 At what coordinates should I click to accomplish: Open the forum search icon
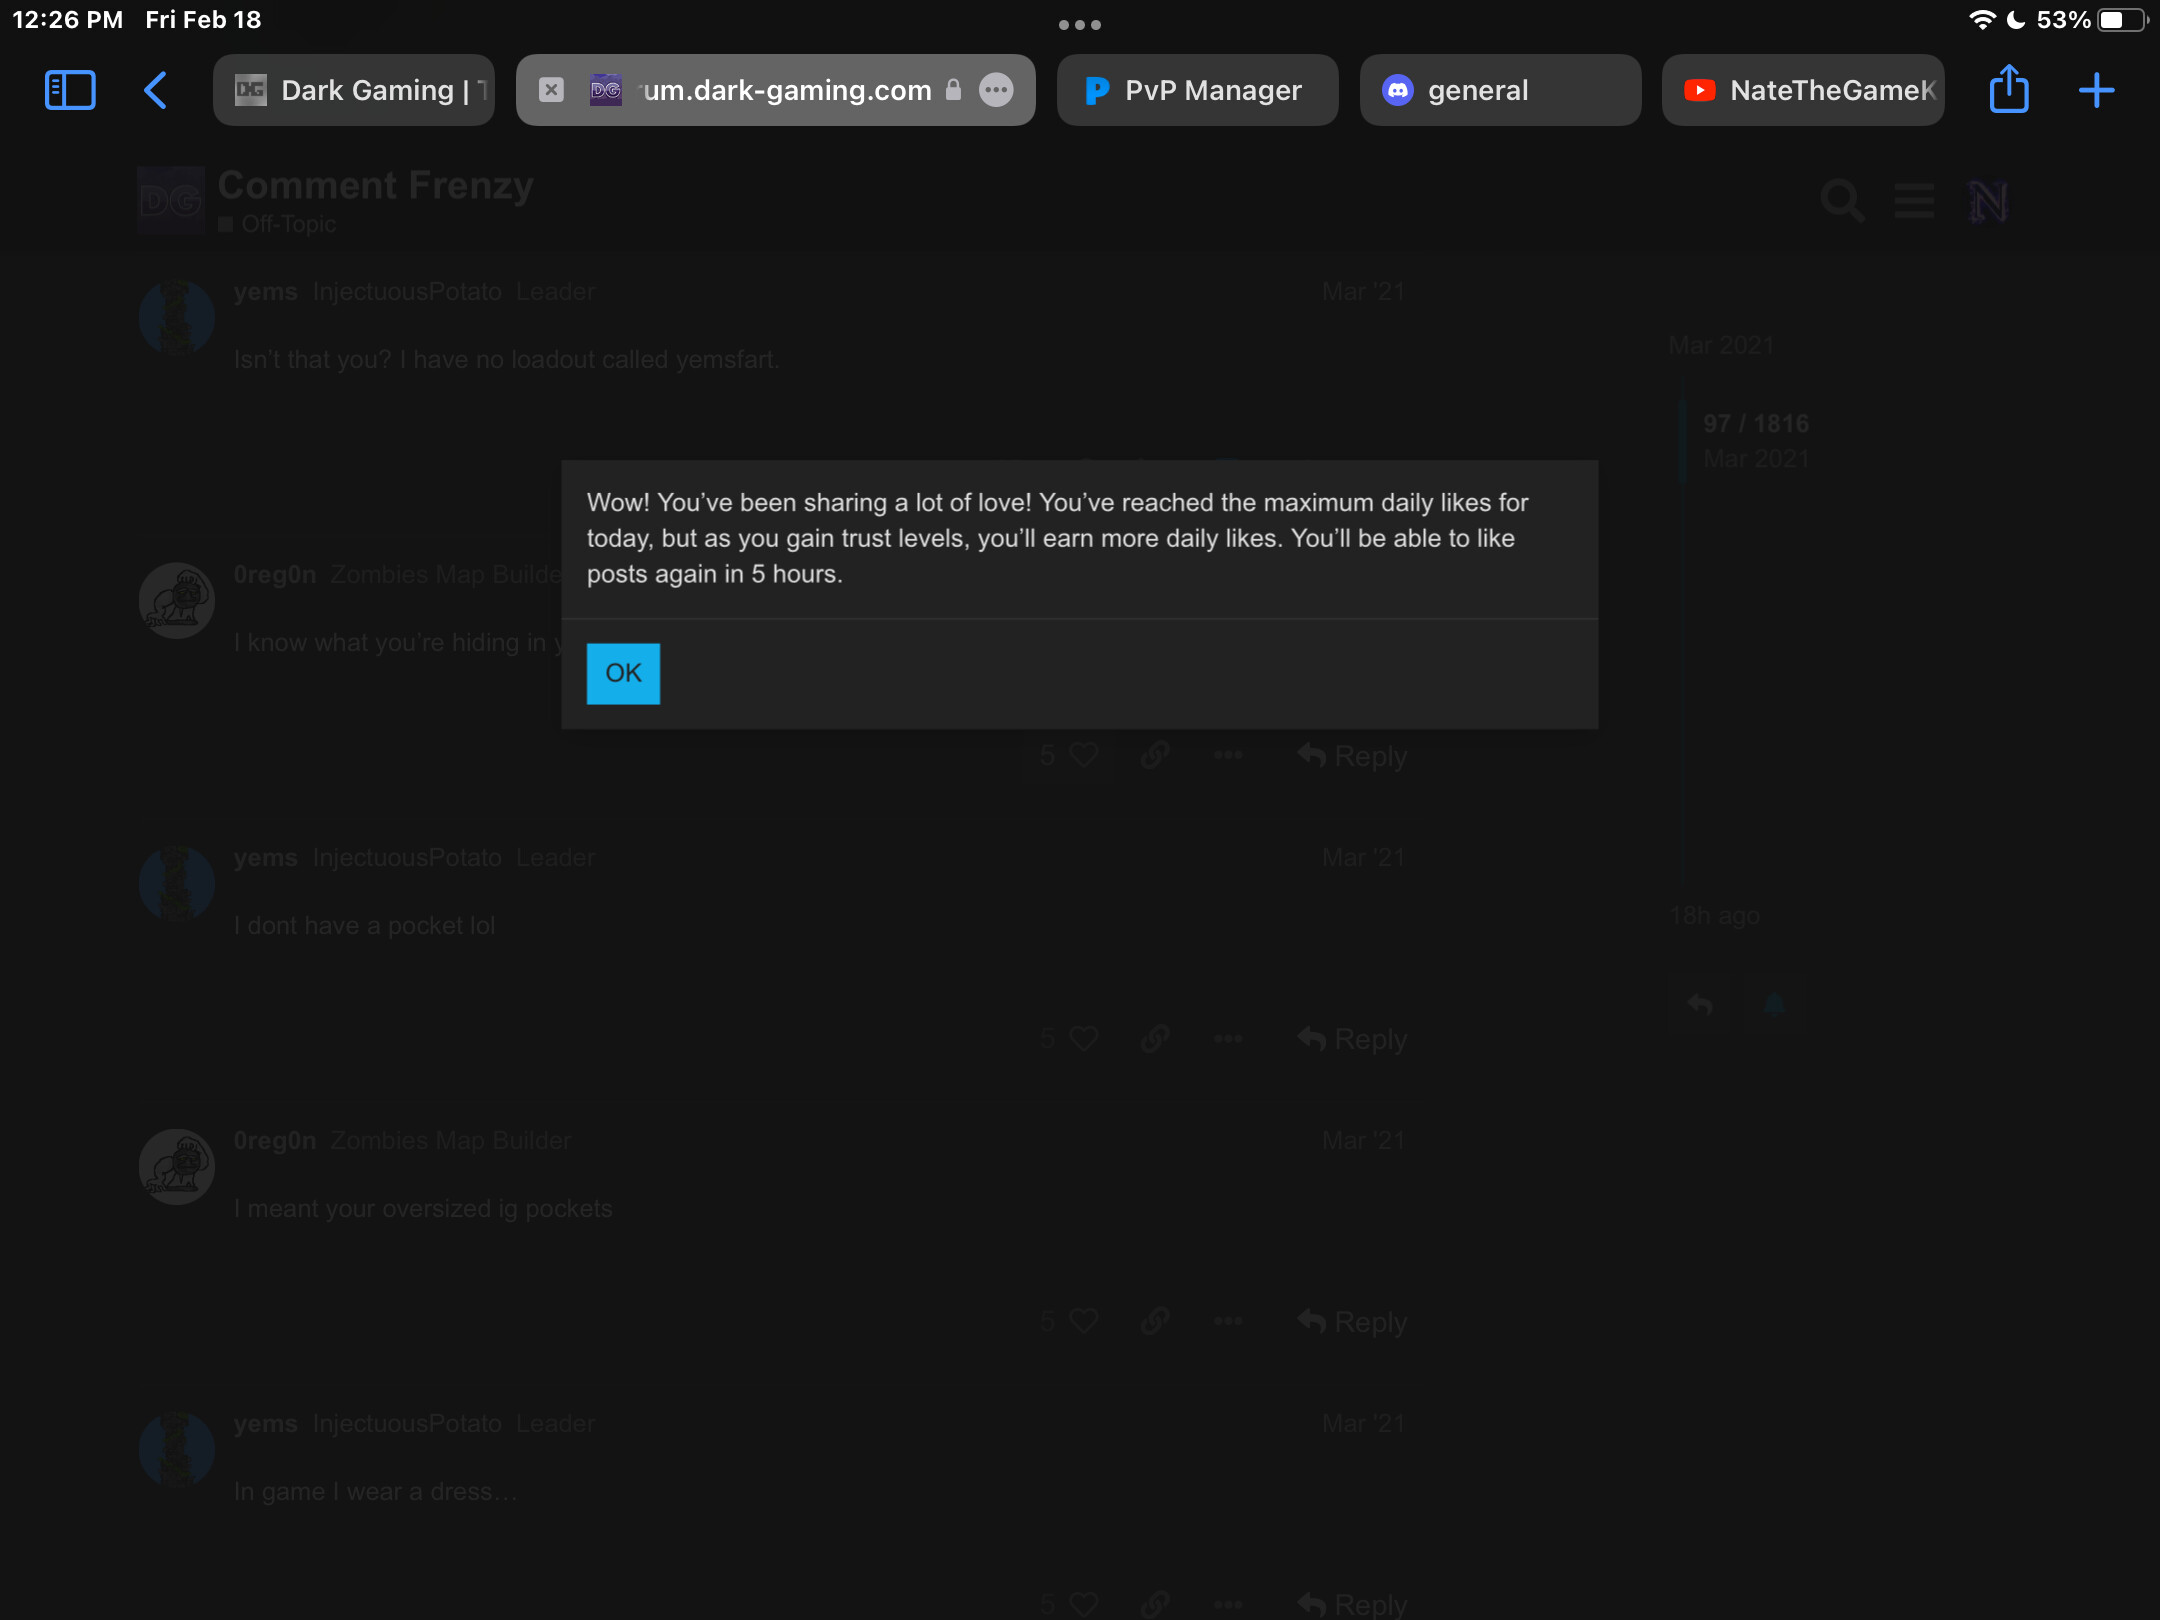tap(1841, 201)
